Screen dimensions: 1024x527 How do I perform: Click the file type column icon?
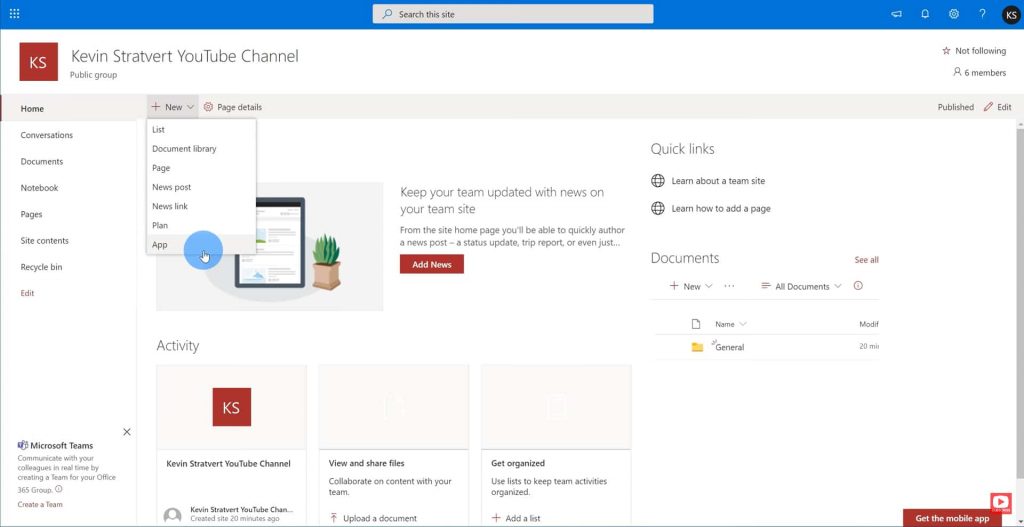pyautogui.click(x=696, y=324)
